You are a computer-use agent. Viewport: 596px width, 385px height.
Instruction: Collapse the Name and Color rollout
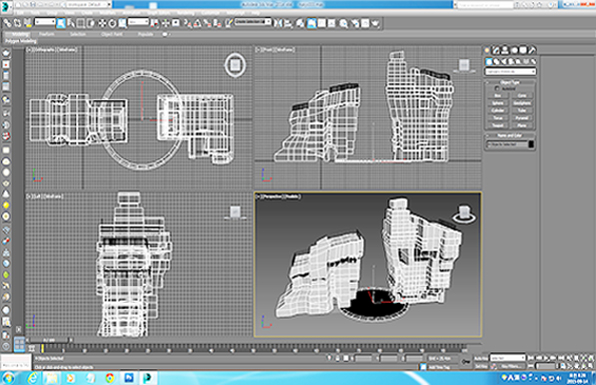click(510, 135)
